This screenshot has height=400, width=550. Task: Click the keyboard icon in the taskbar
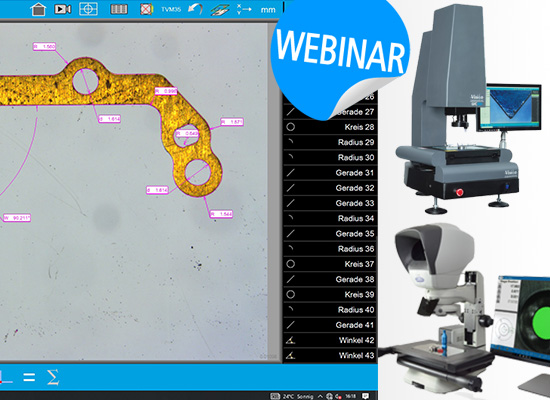point(275,396)
